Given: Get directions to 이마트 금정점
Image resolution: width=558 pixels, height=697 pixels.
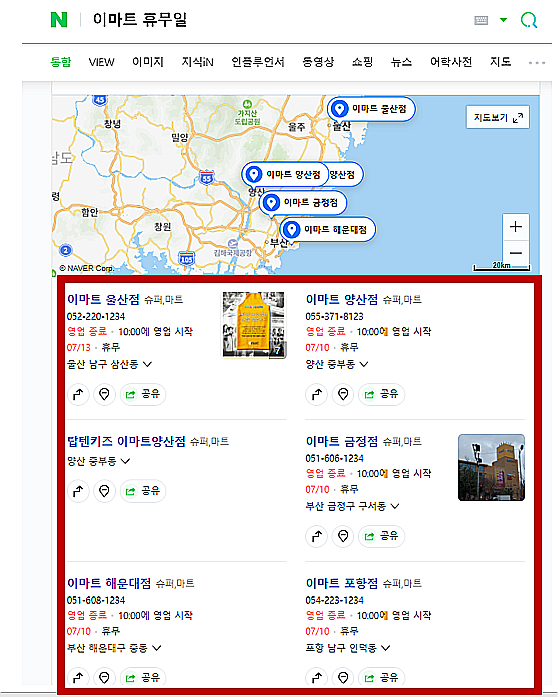Looking at the screenshot, I should pyautogui.click(x=317, y=536).
